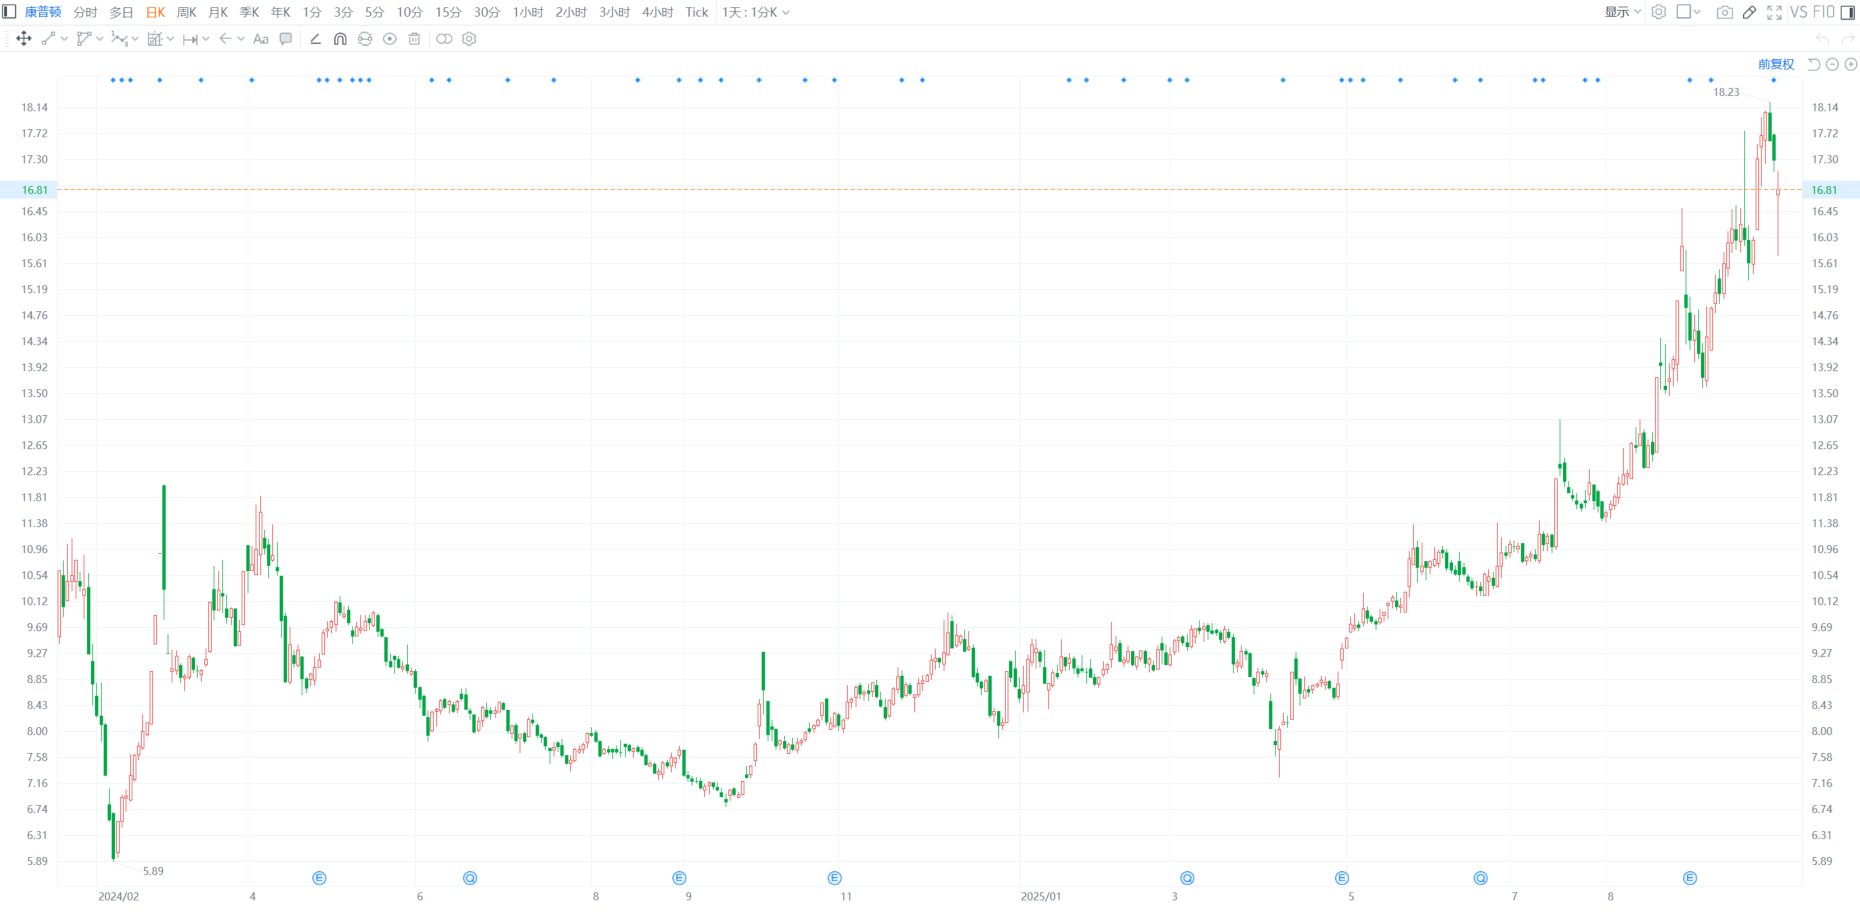Expand the 1天:1分K interval dropdown
Screen dimensions: 1860x912
pos(756,12)
